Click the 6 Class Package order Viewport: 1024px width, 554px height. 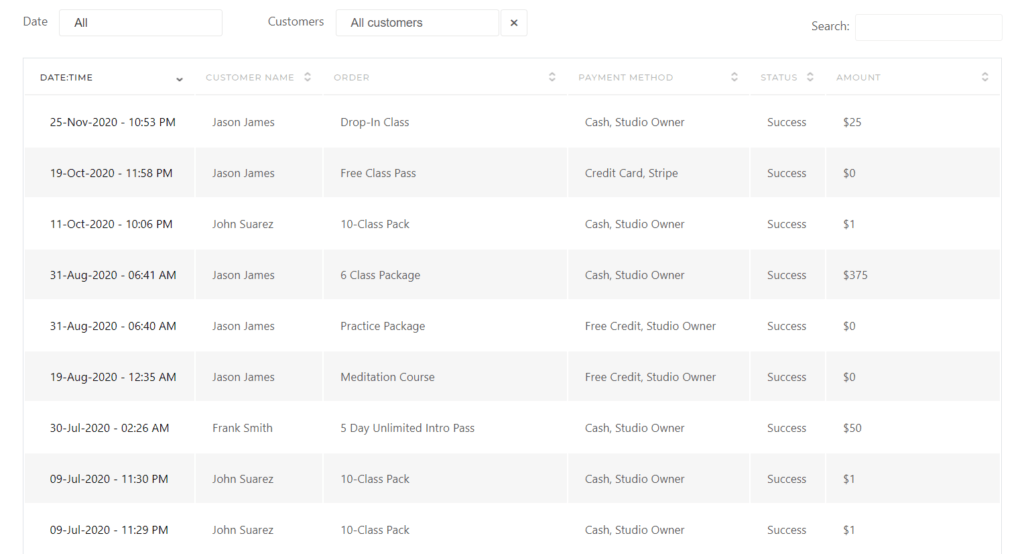point(380,276)
